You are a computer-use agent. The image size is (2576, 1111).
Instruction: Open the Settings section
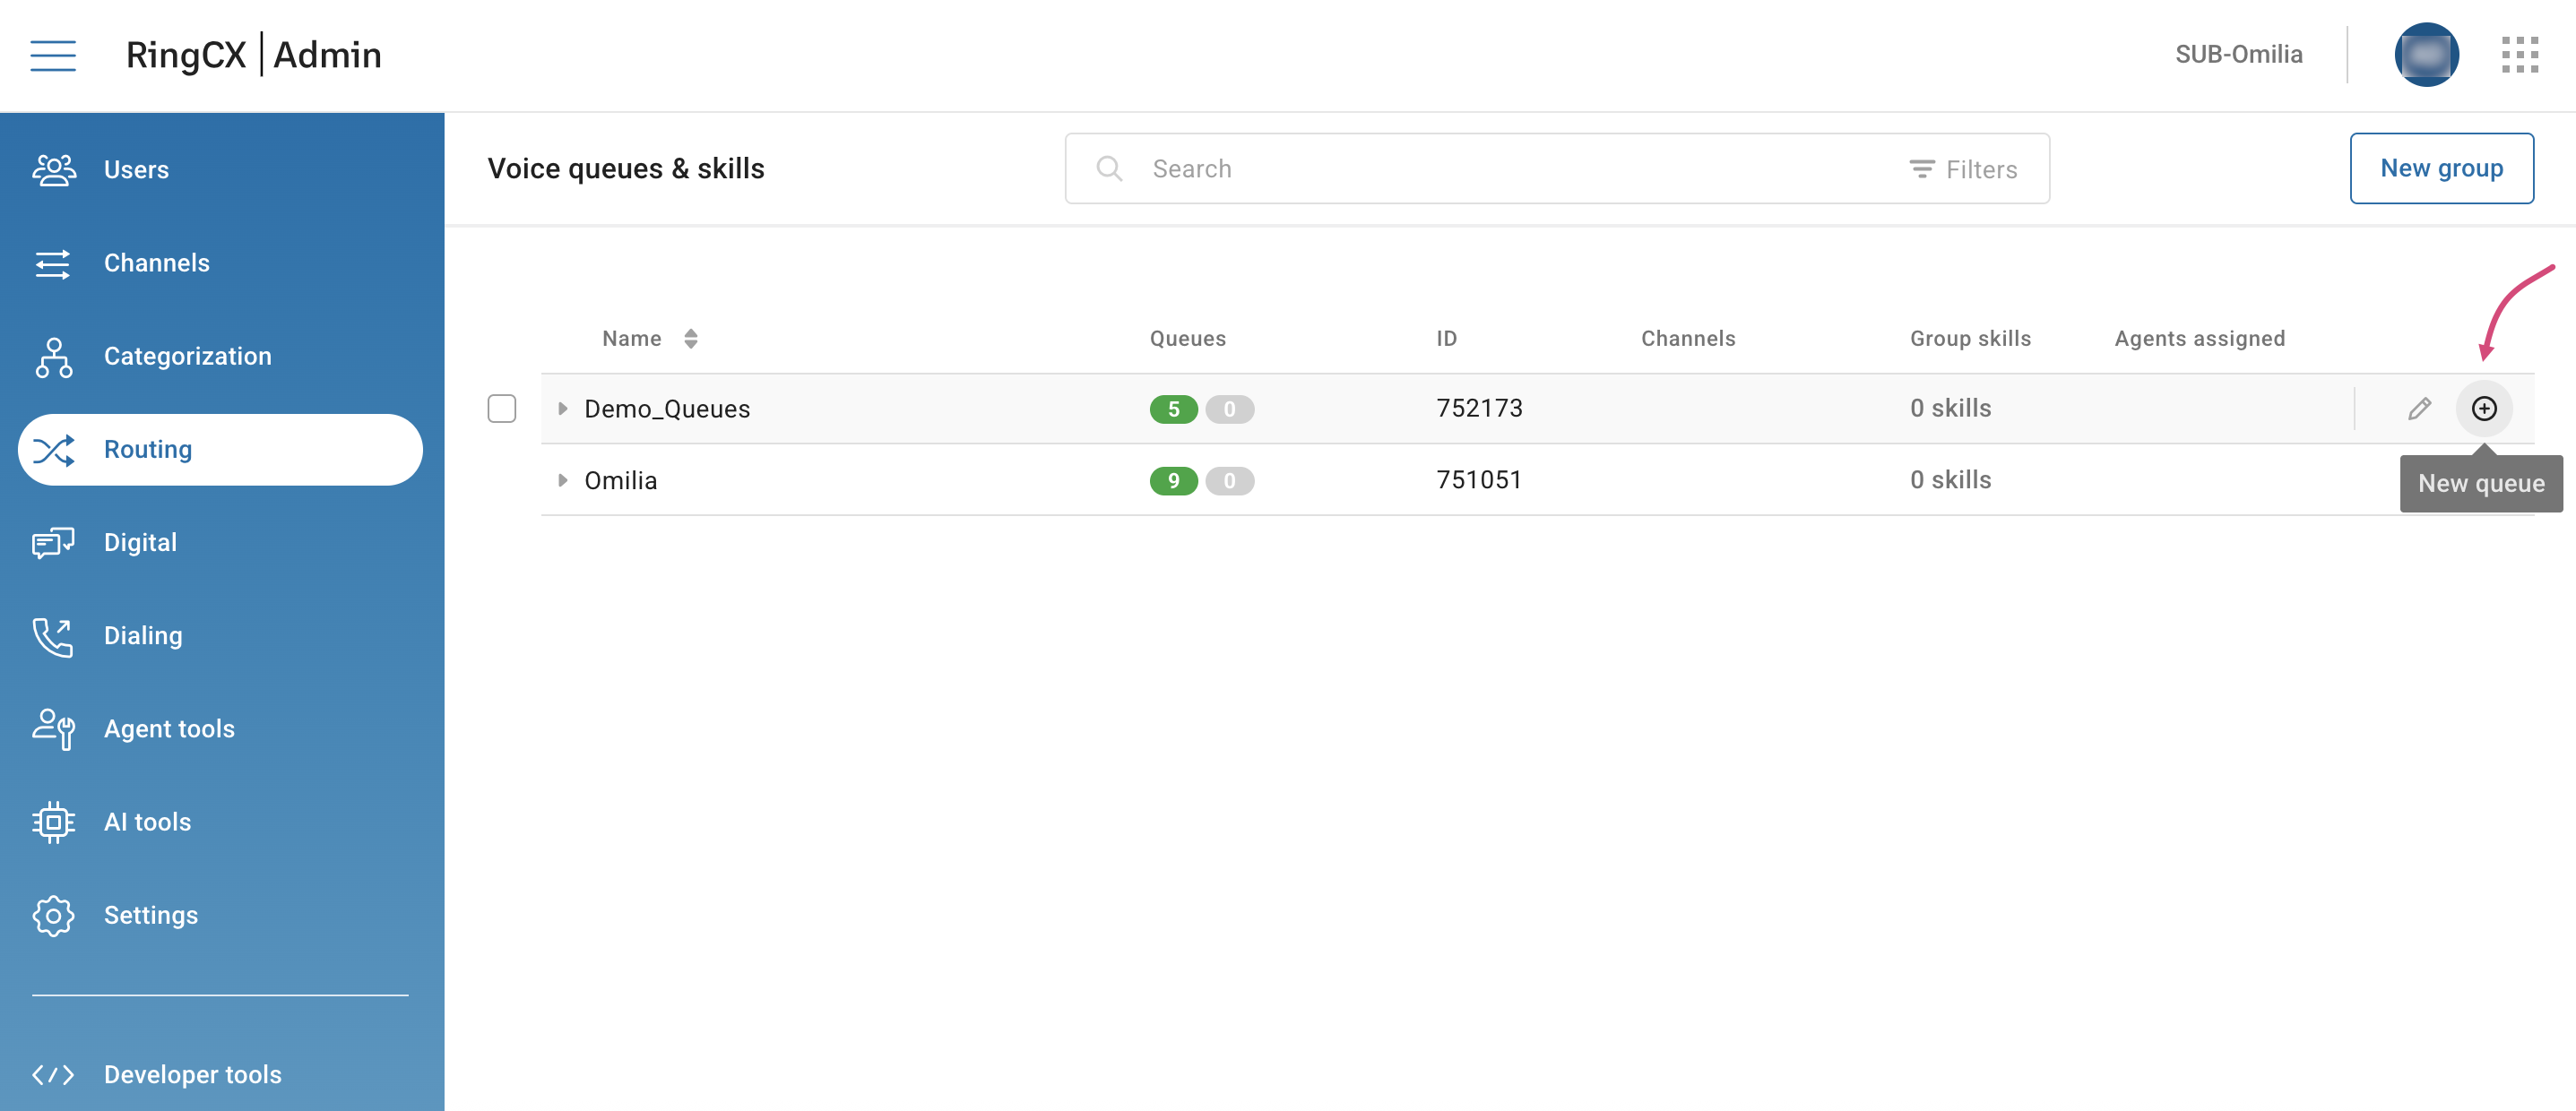tap(150, 915)
